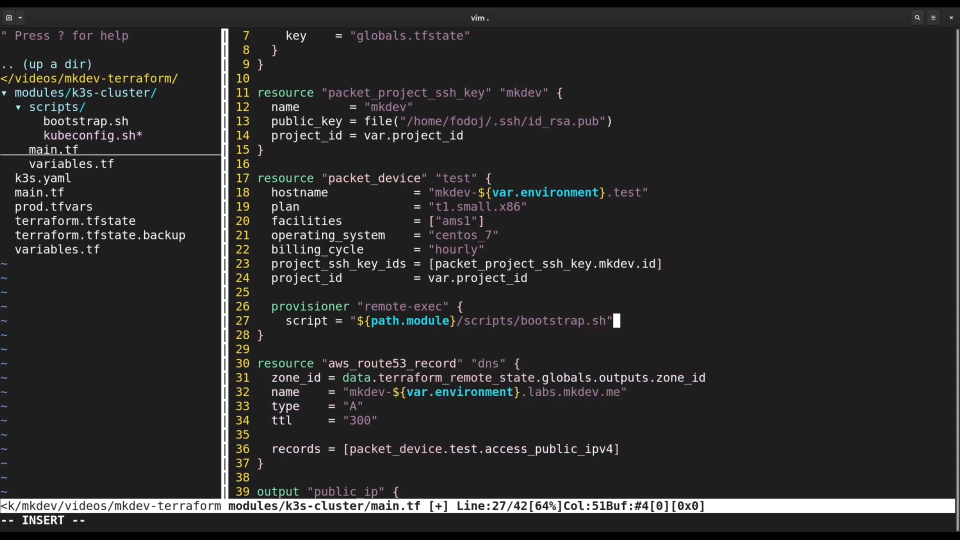960x540 pixels.
Task: Click the 'Press ? for help' hint line
Action: pos(64,36)
